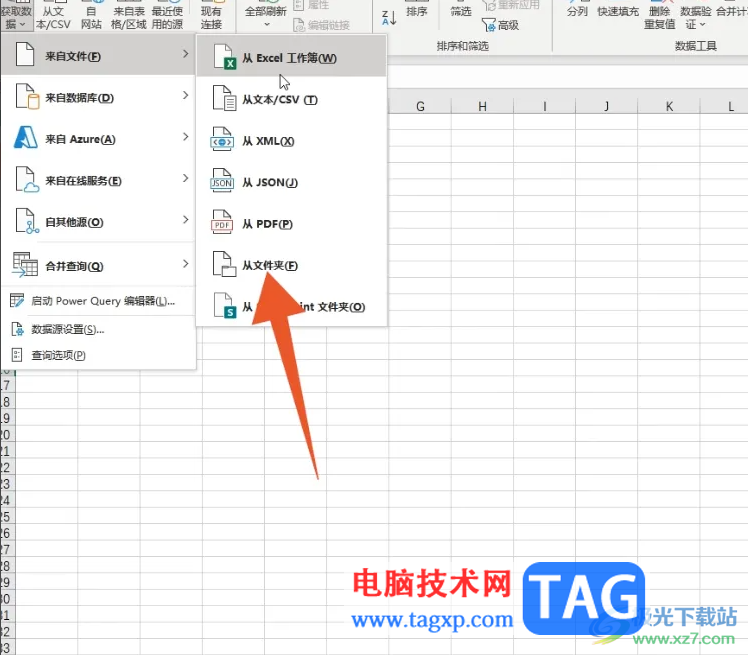Open the 获取数据 dropdown button

coord(16,15)
